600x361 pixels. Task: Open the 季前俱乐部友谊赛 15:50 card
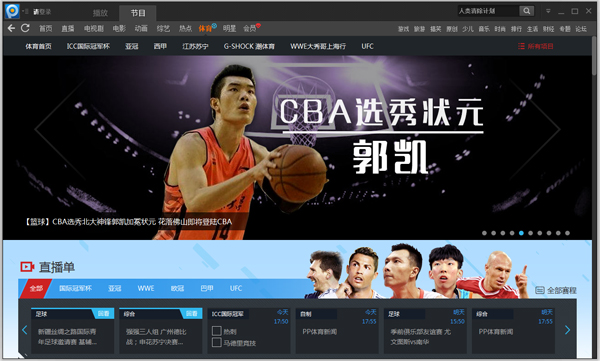click(x=425, y=331)
